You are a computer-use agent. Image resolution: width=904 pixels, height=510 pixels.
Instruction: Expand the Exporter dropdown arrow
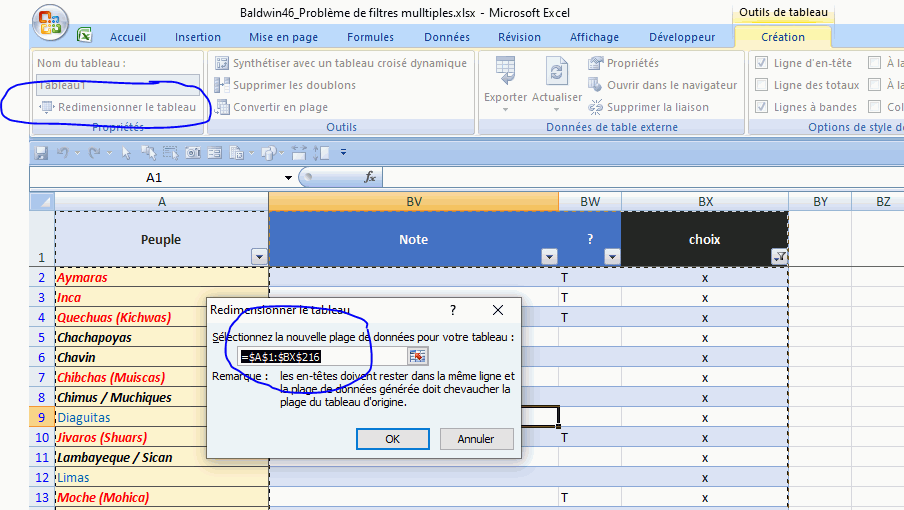[x=505, y=110]
